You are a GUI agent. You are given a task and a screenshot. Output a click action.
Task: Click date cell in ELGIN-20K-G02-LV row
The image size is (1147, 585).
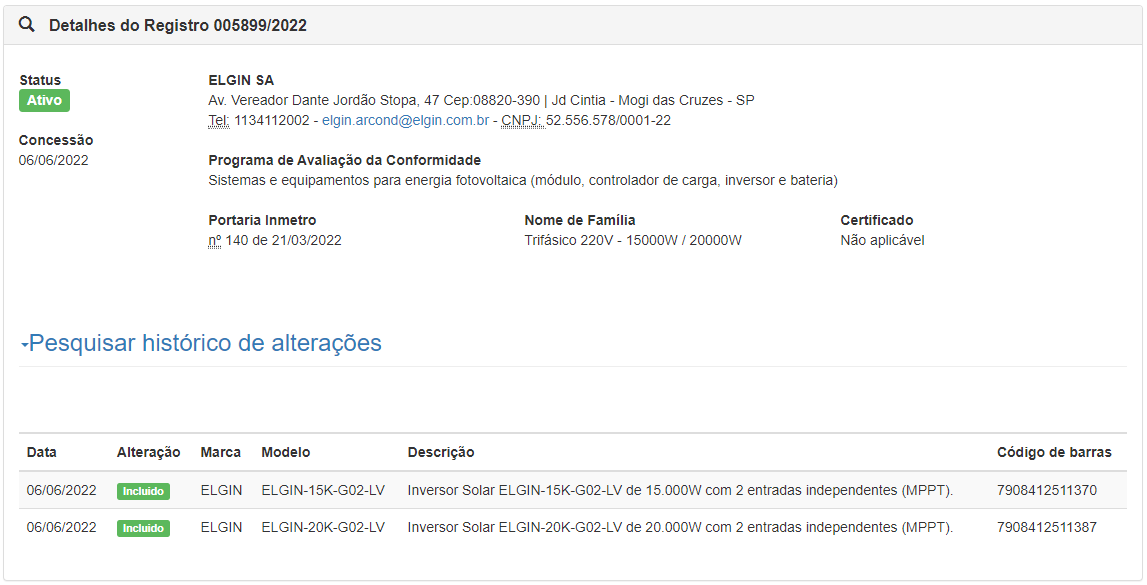pyautogui.click(x=61, y=527)
